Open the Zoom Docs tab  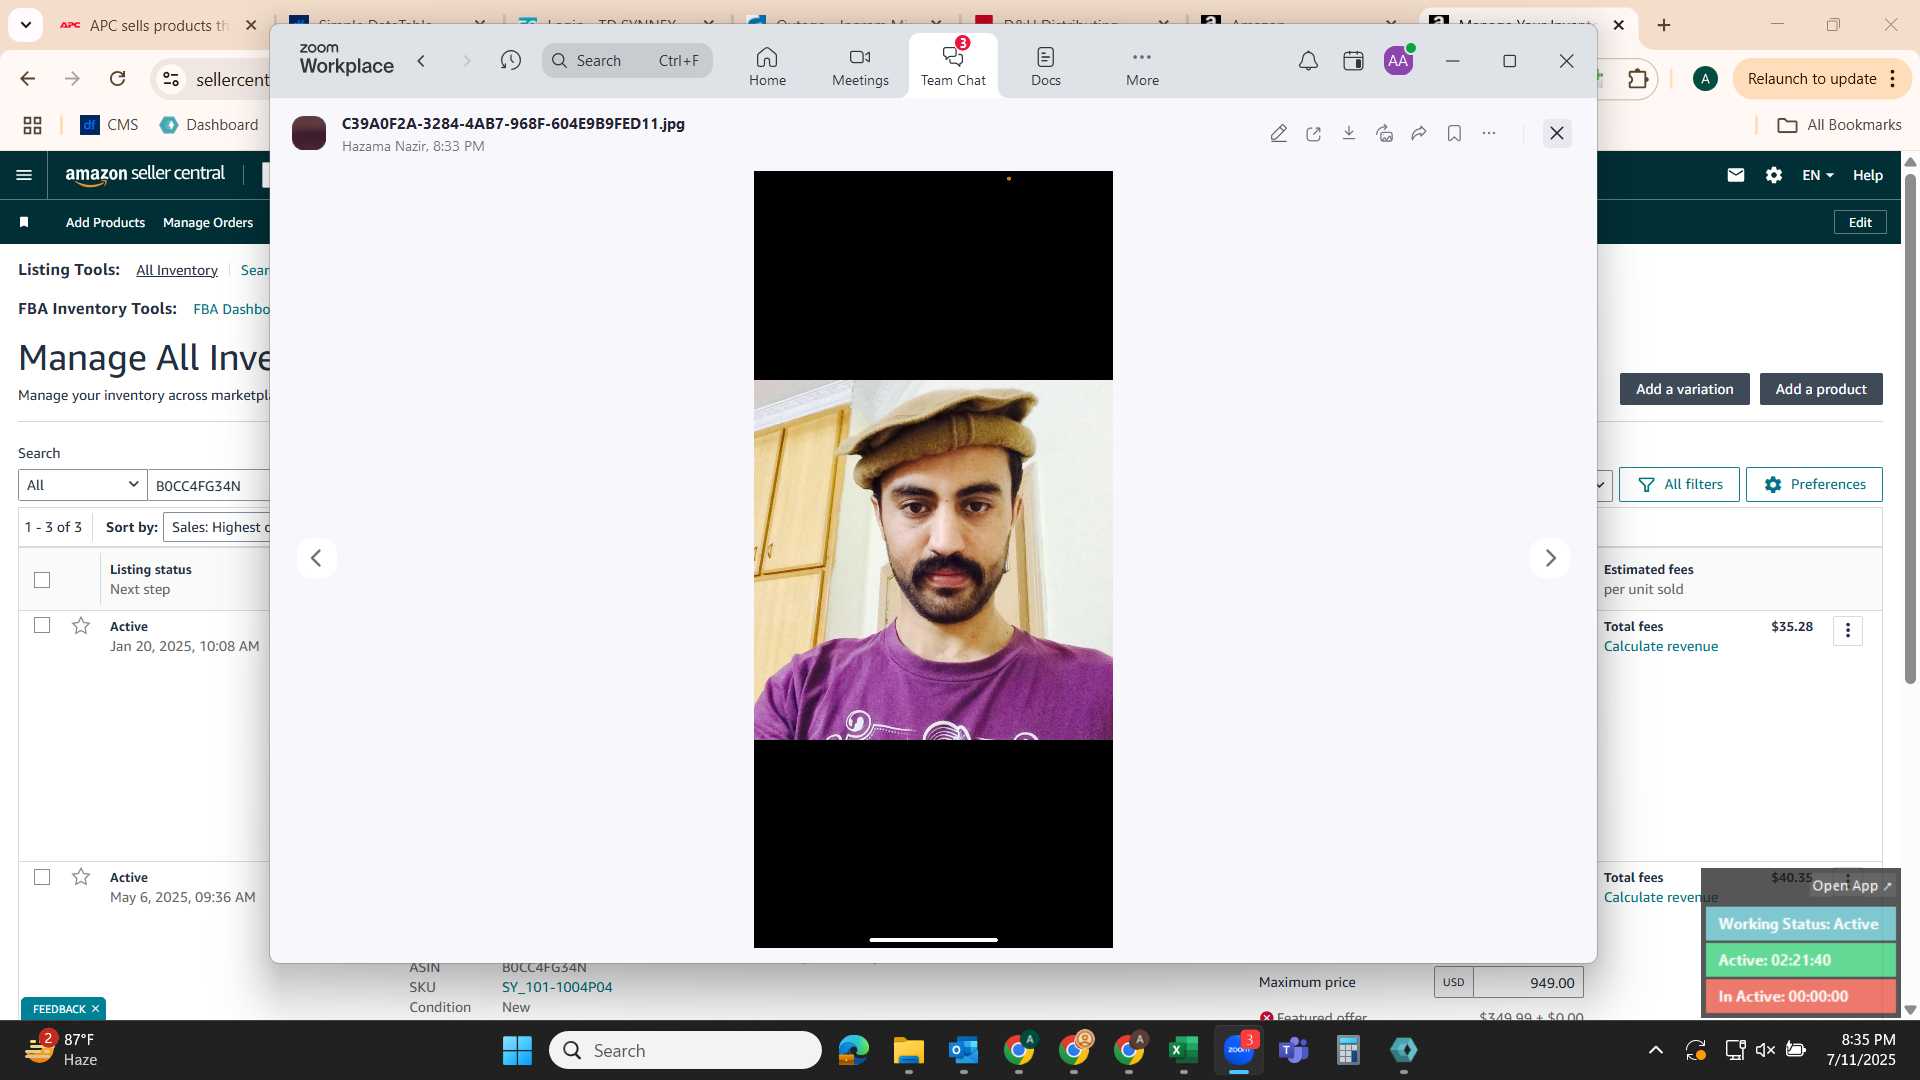(x=1045, y=66)
